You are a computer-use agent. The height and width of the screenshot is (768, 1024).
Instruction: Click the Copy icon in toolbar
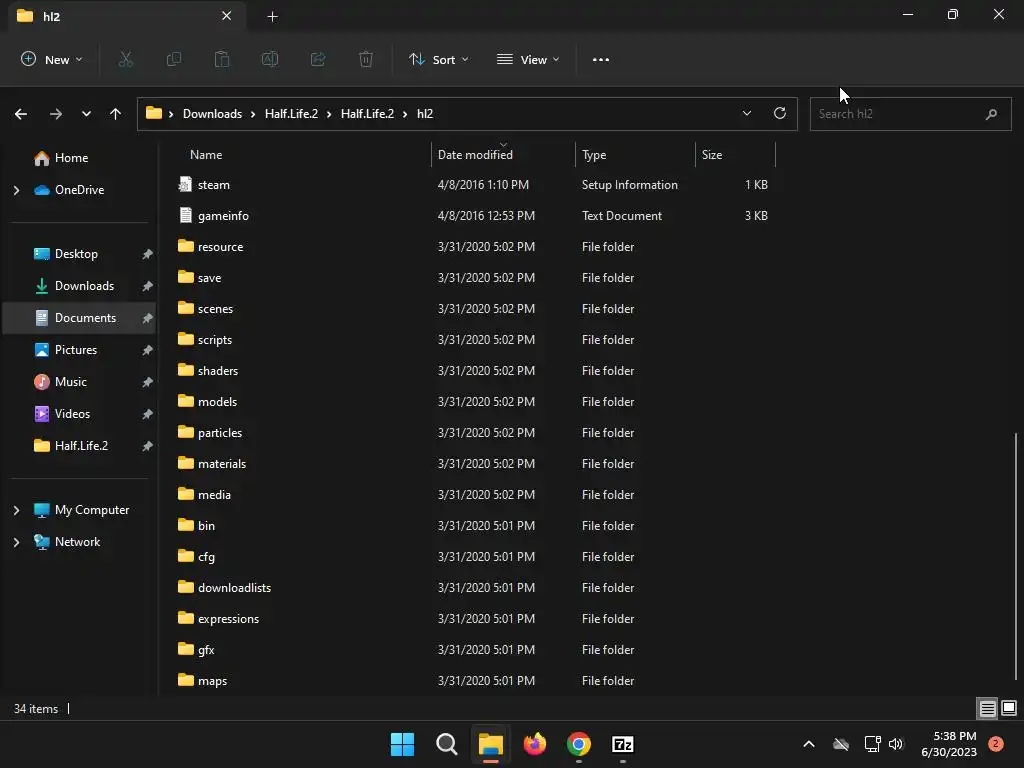(174, 59)
